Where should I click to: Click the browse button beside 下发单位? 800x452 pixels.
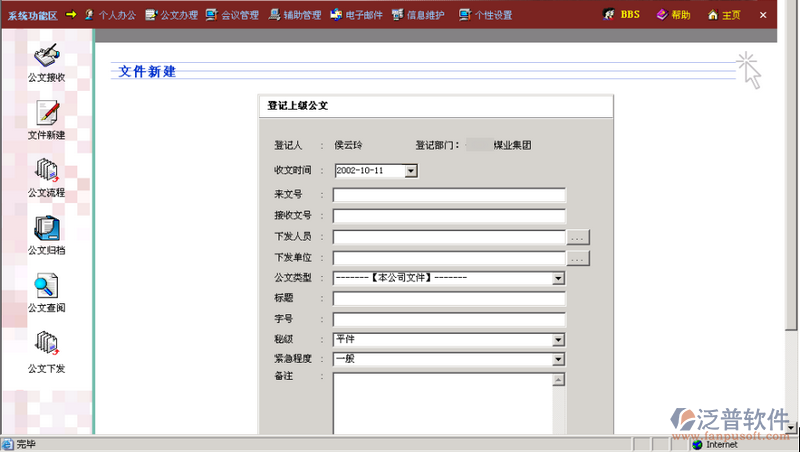(x=578, y=258)
